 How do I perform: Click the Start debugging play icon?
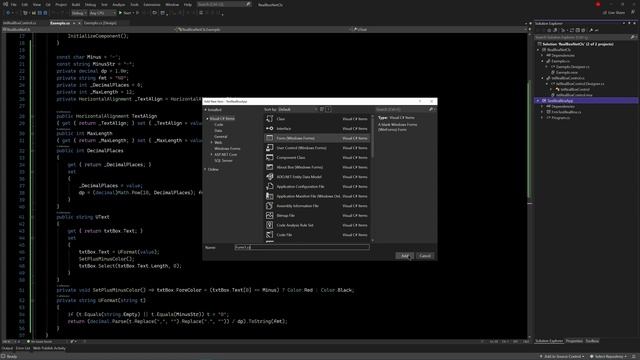click(x=120, y=13)
